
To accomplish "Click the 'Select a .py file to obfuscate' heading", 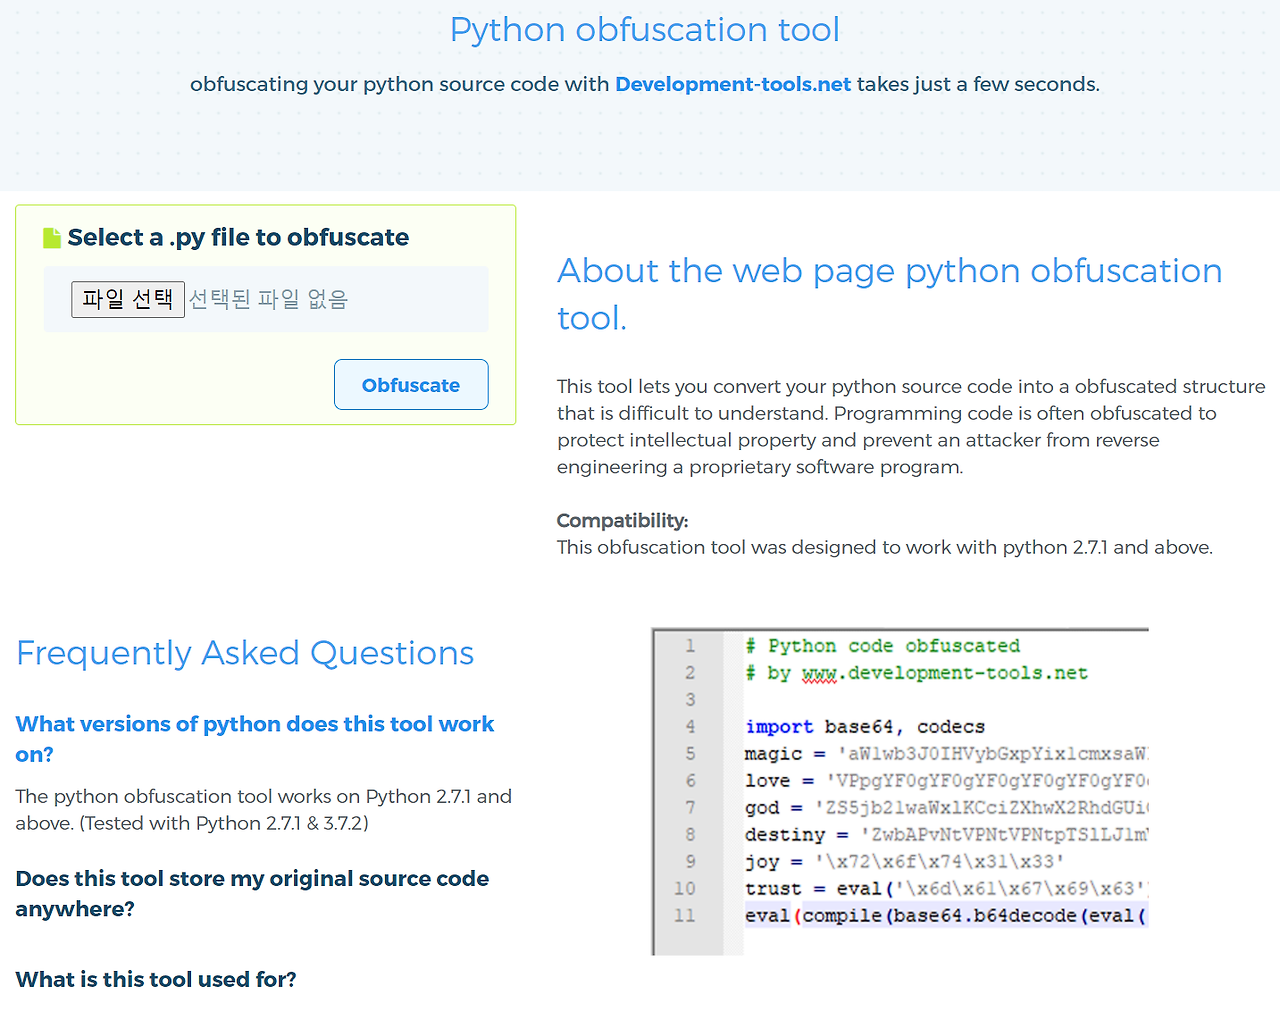I will point(238,238).
